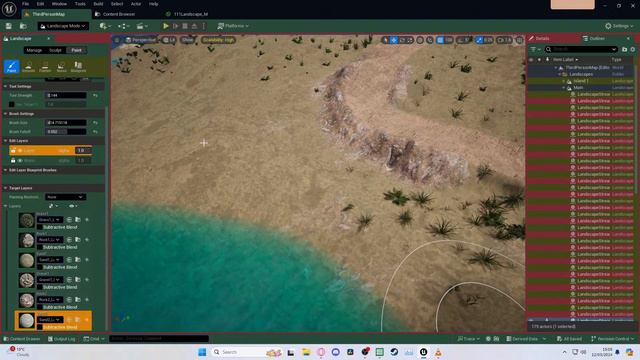Open the Landscape Mode dropdown

pos(63,26)
